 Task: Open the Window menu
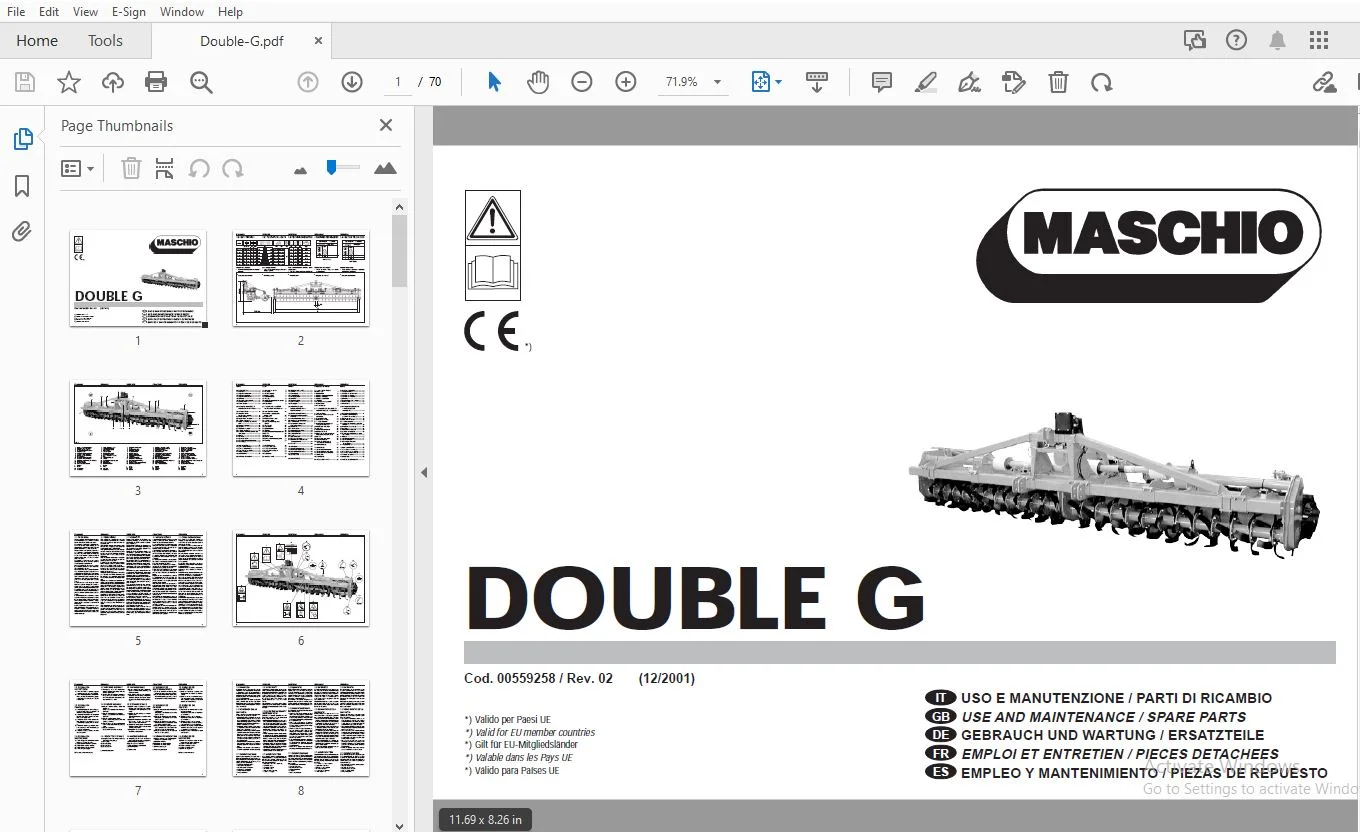[182, 12]
